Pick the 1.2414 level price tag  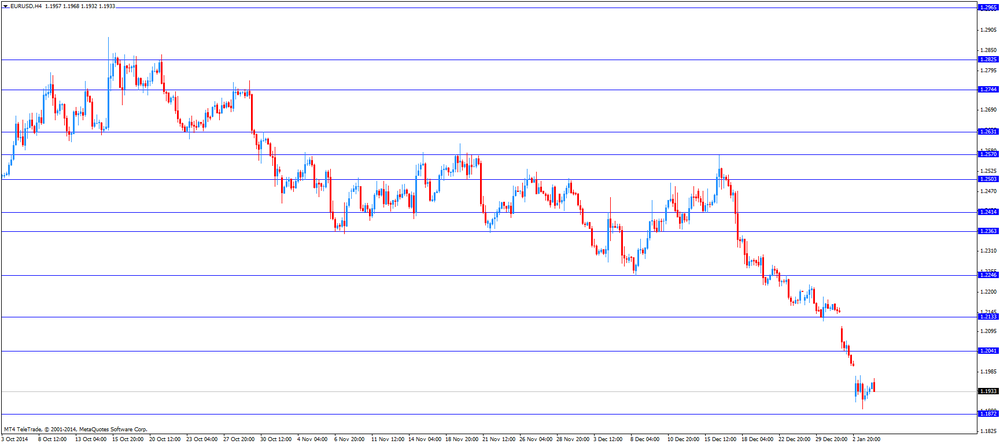coord(987,212)
